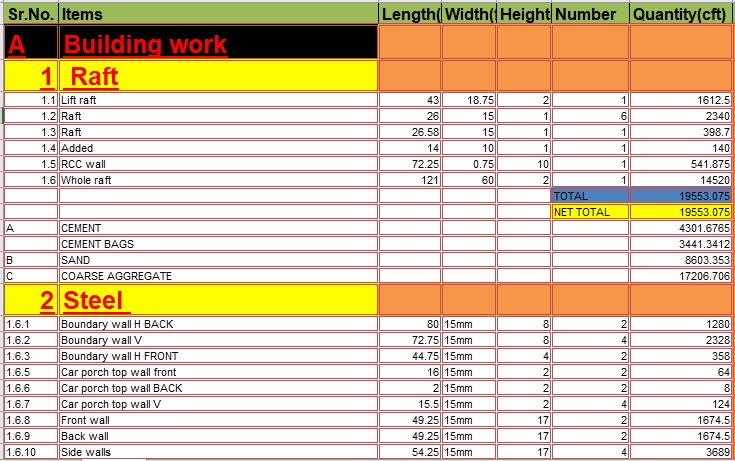Click Boundary wall H FRONT cell
Screen dimensions: 735x461
218,356
